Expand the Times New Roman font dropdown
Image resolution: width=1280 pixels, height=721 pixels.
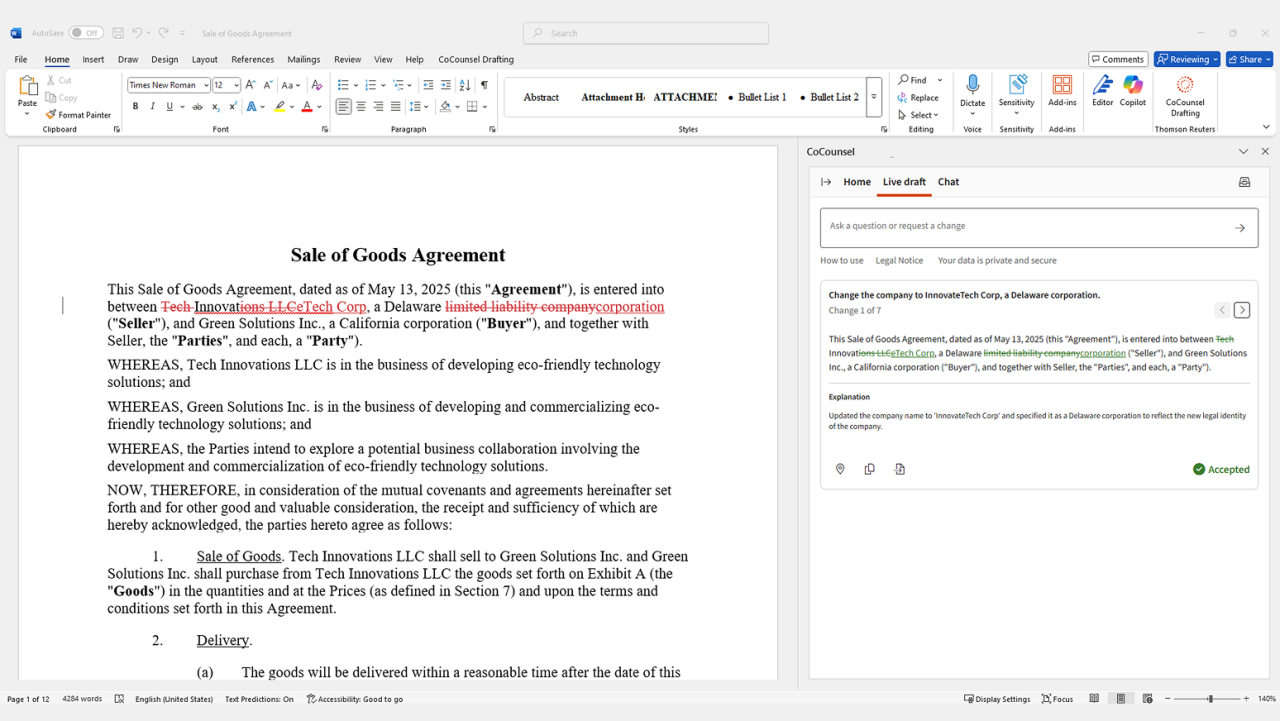coord(206,85)
